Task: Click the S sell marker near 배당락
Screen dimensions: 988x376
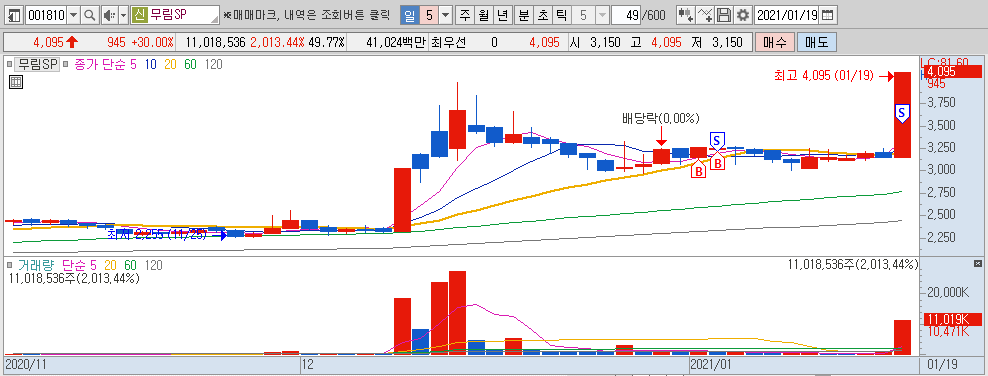Action: (x=718, y=140)
